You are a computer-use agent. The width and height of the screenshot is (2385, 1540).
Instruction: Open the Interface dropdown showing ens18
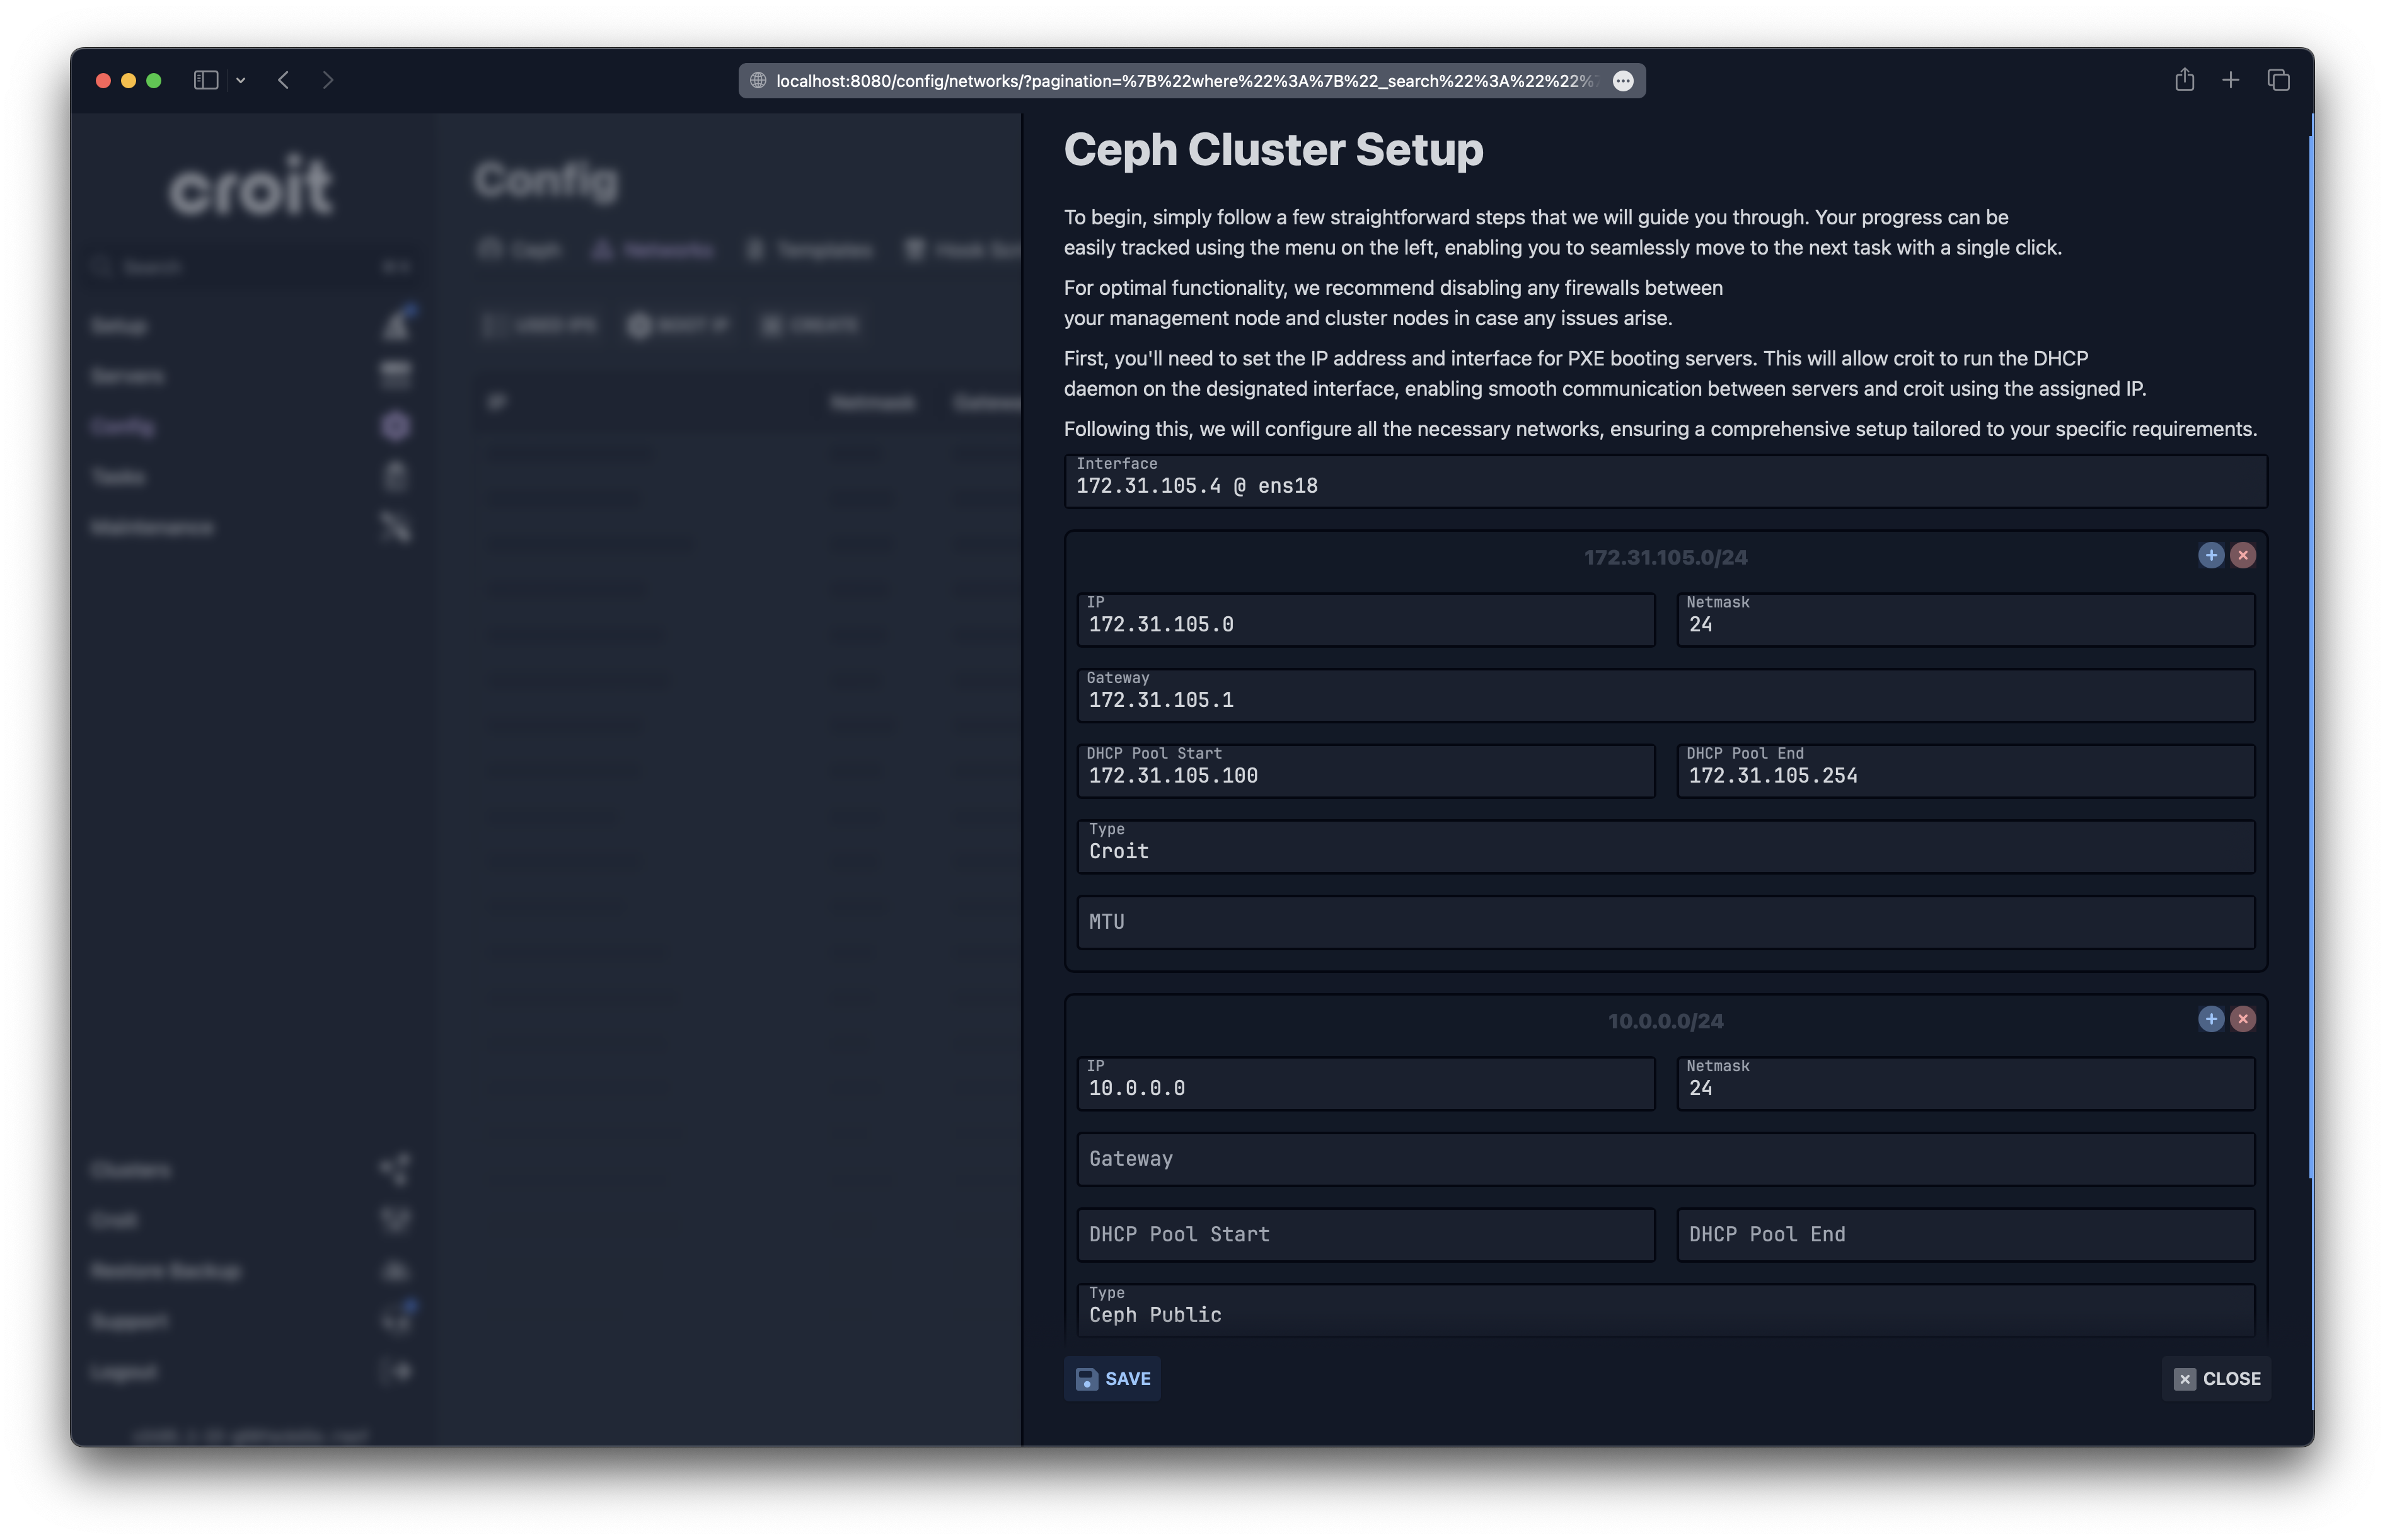click(x=1665, y=482)
